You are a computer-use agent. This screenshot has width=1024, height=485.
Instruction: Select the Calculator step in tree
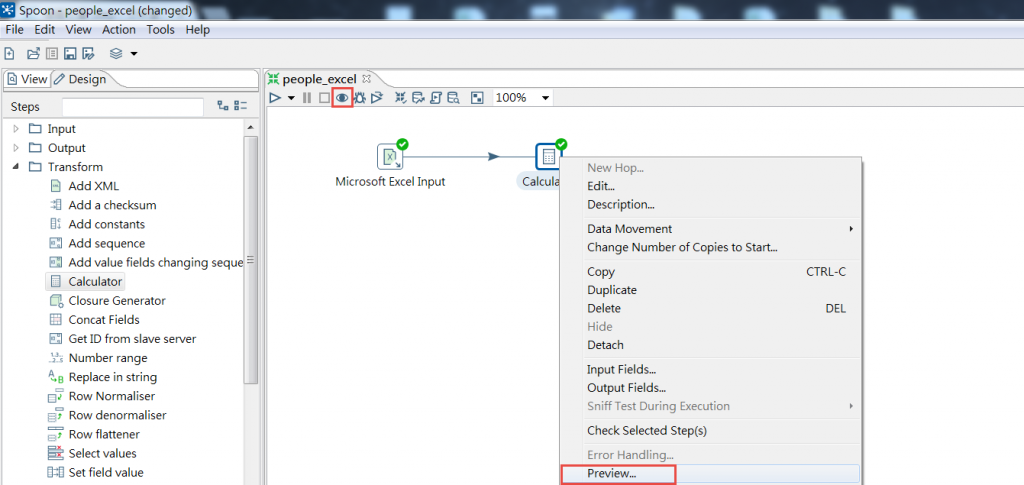tap(95, 282)
